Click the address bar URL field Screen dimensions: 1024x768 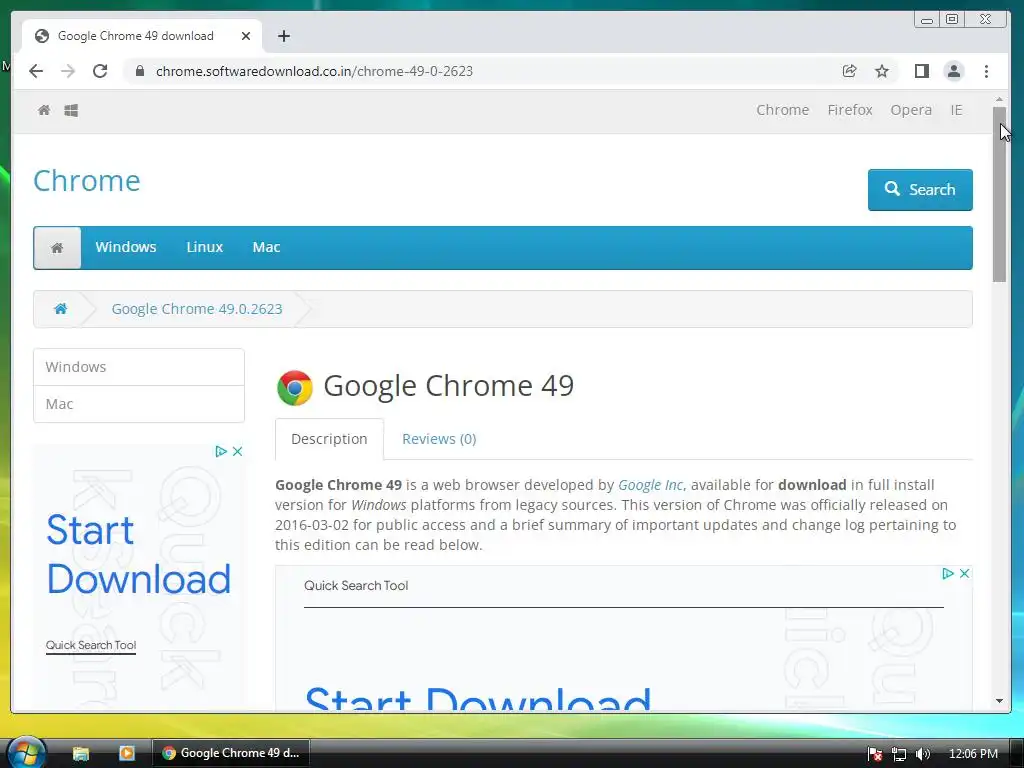[x=483, y=71]
